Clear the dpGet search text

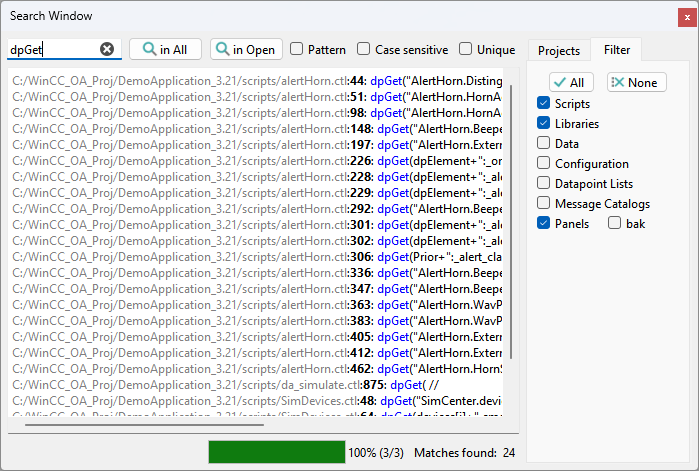(x=107, y=50)
